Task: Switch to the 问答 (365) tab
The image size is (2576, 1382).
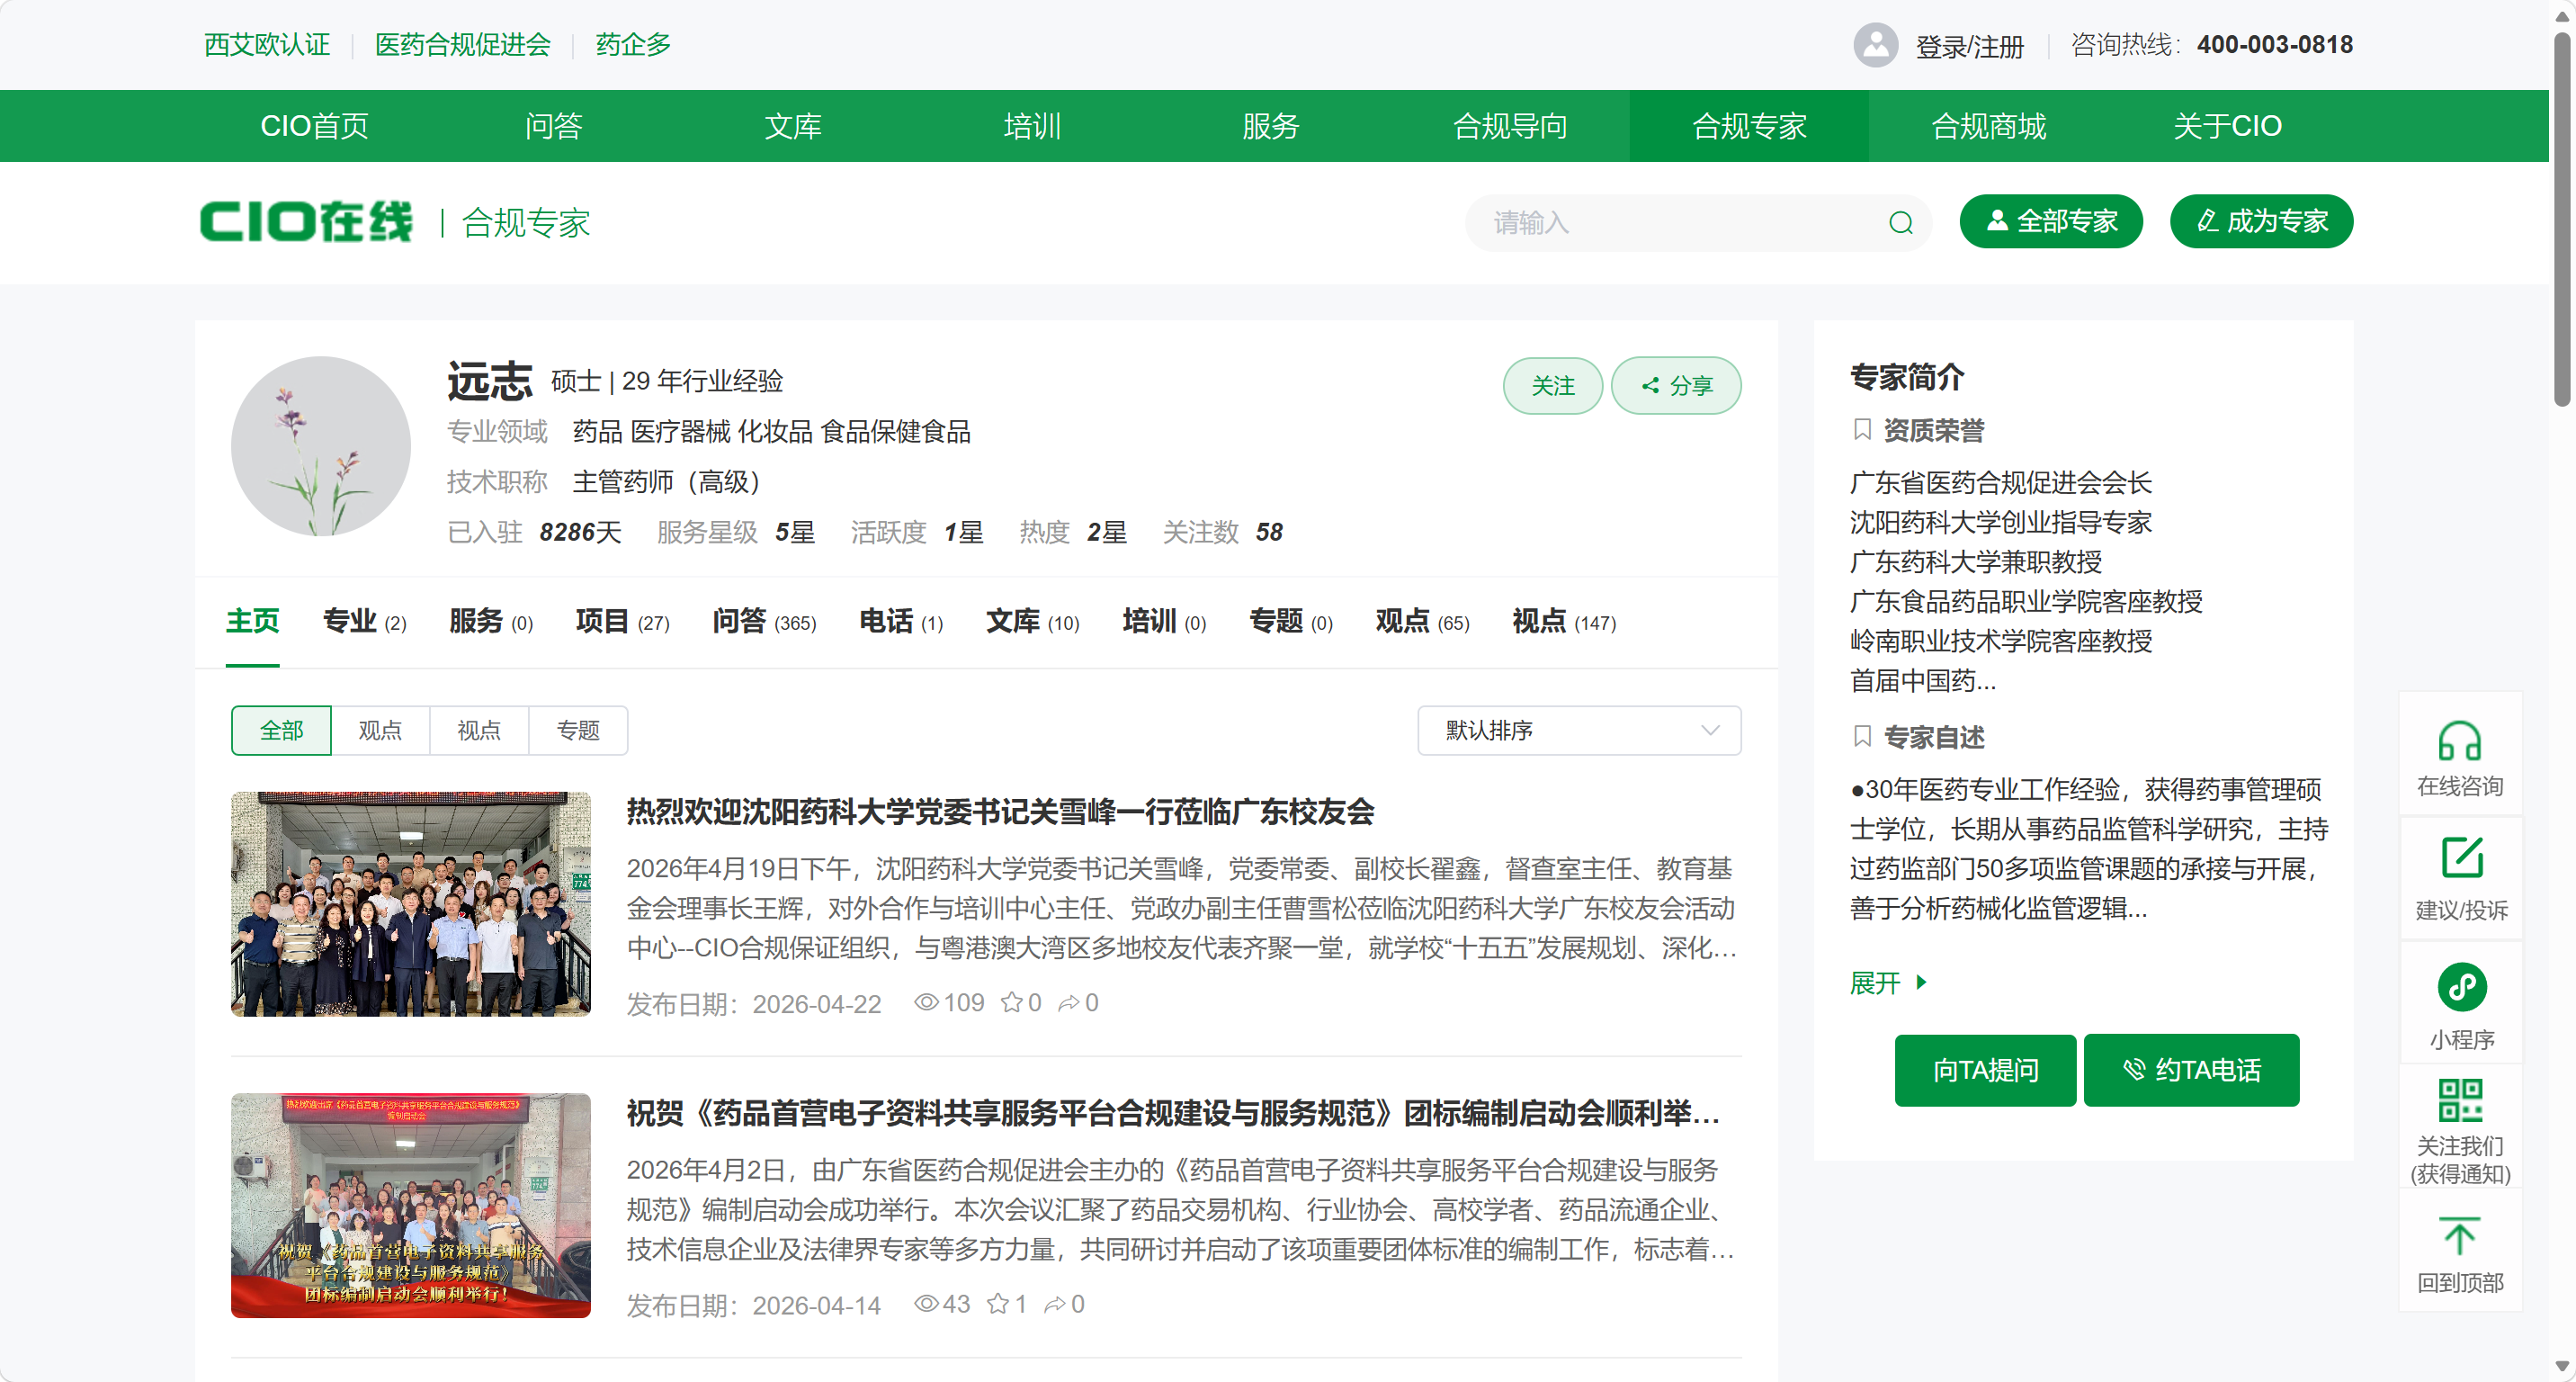Action: pyautogui.click(x=763, y=621)
